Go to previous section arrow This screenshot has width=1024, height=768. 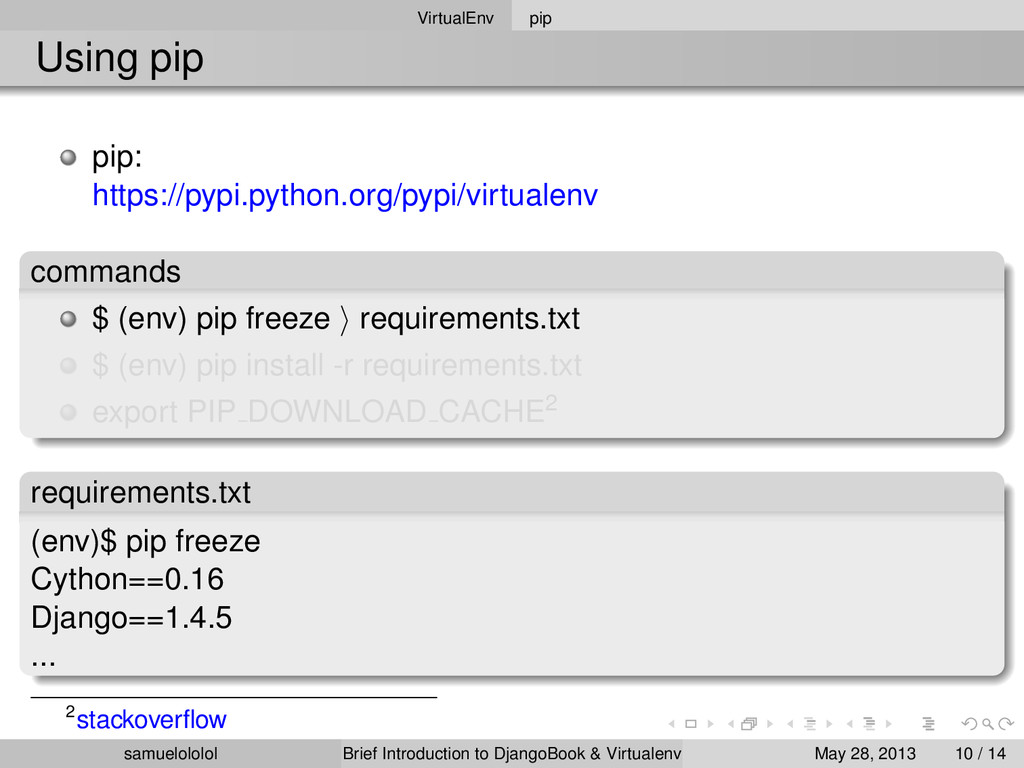point(850,724)
